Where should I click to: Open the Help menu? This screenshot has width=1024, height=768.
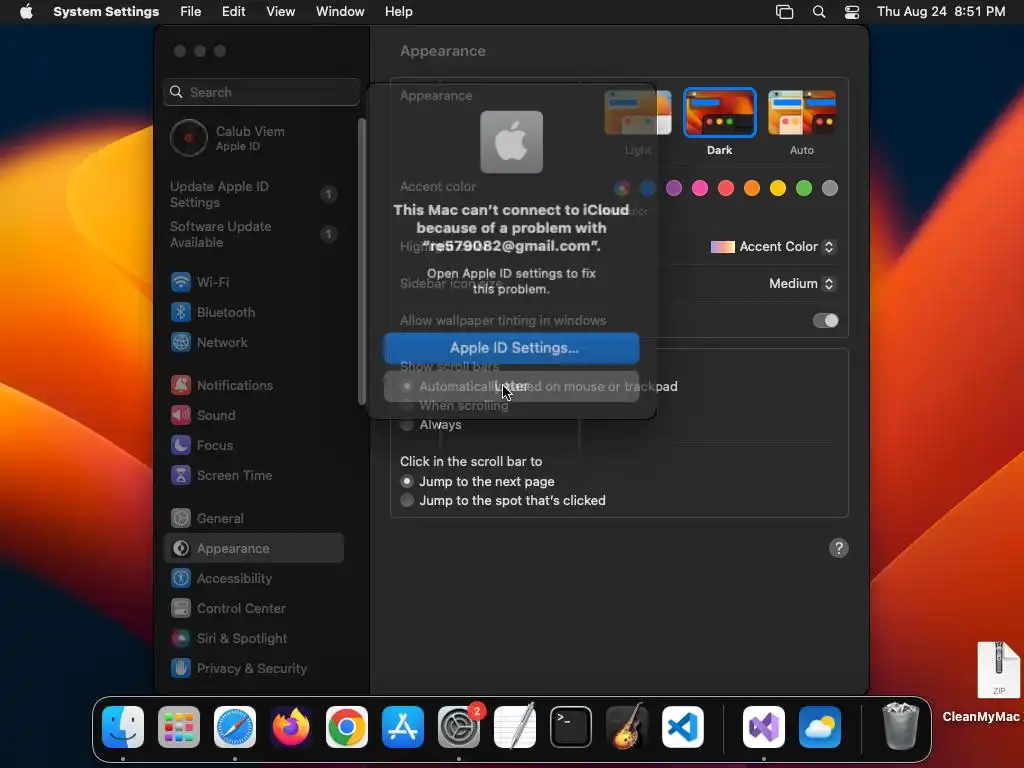(398, 12)
